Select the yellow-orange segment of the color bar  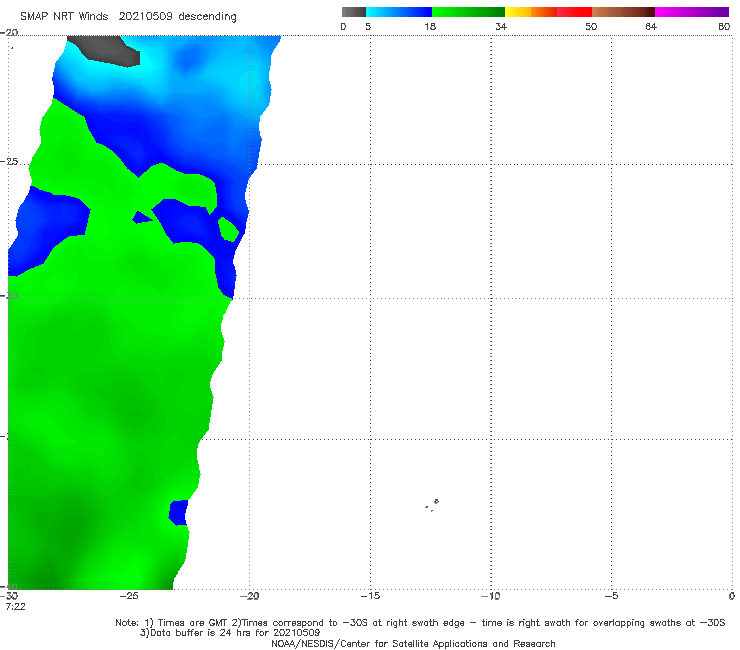click(x=530, y=12)
